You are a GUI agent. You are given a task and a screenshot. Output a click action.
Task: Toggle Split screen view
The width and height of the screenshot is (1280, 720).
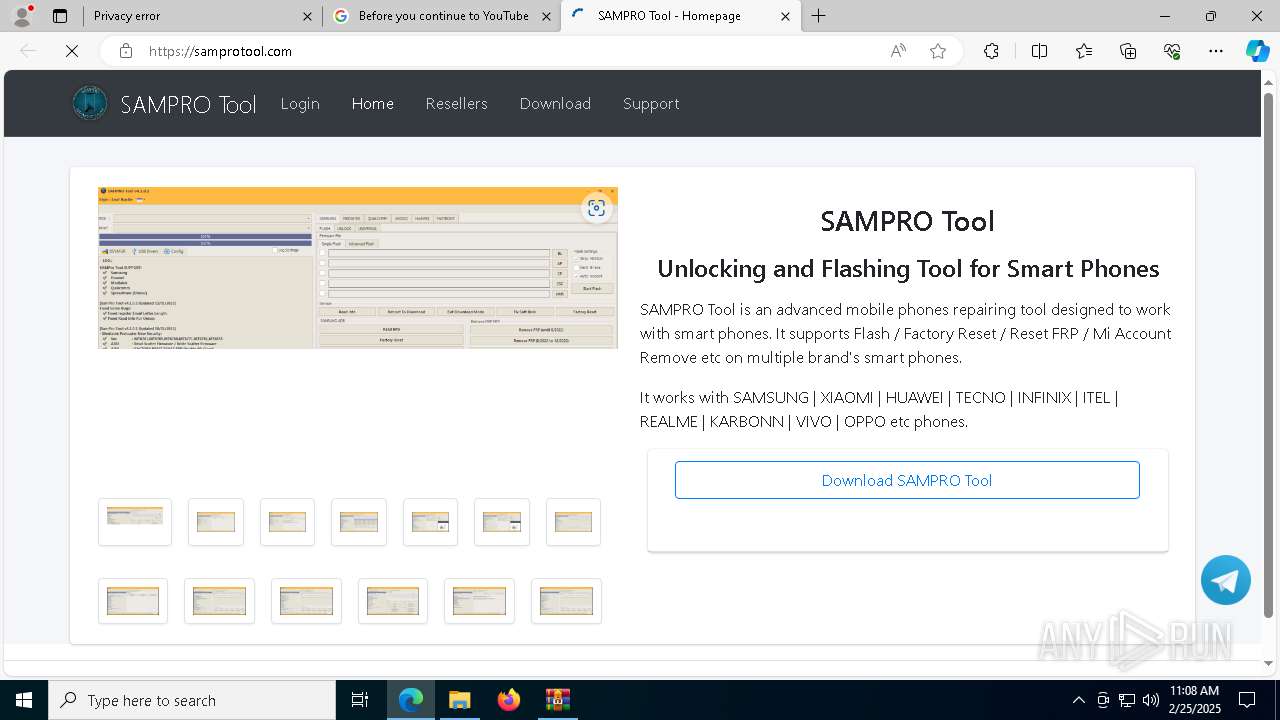tap(1039, 51)
